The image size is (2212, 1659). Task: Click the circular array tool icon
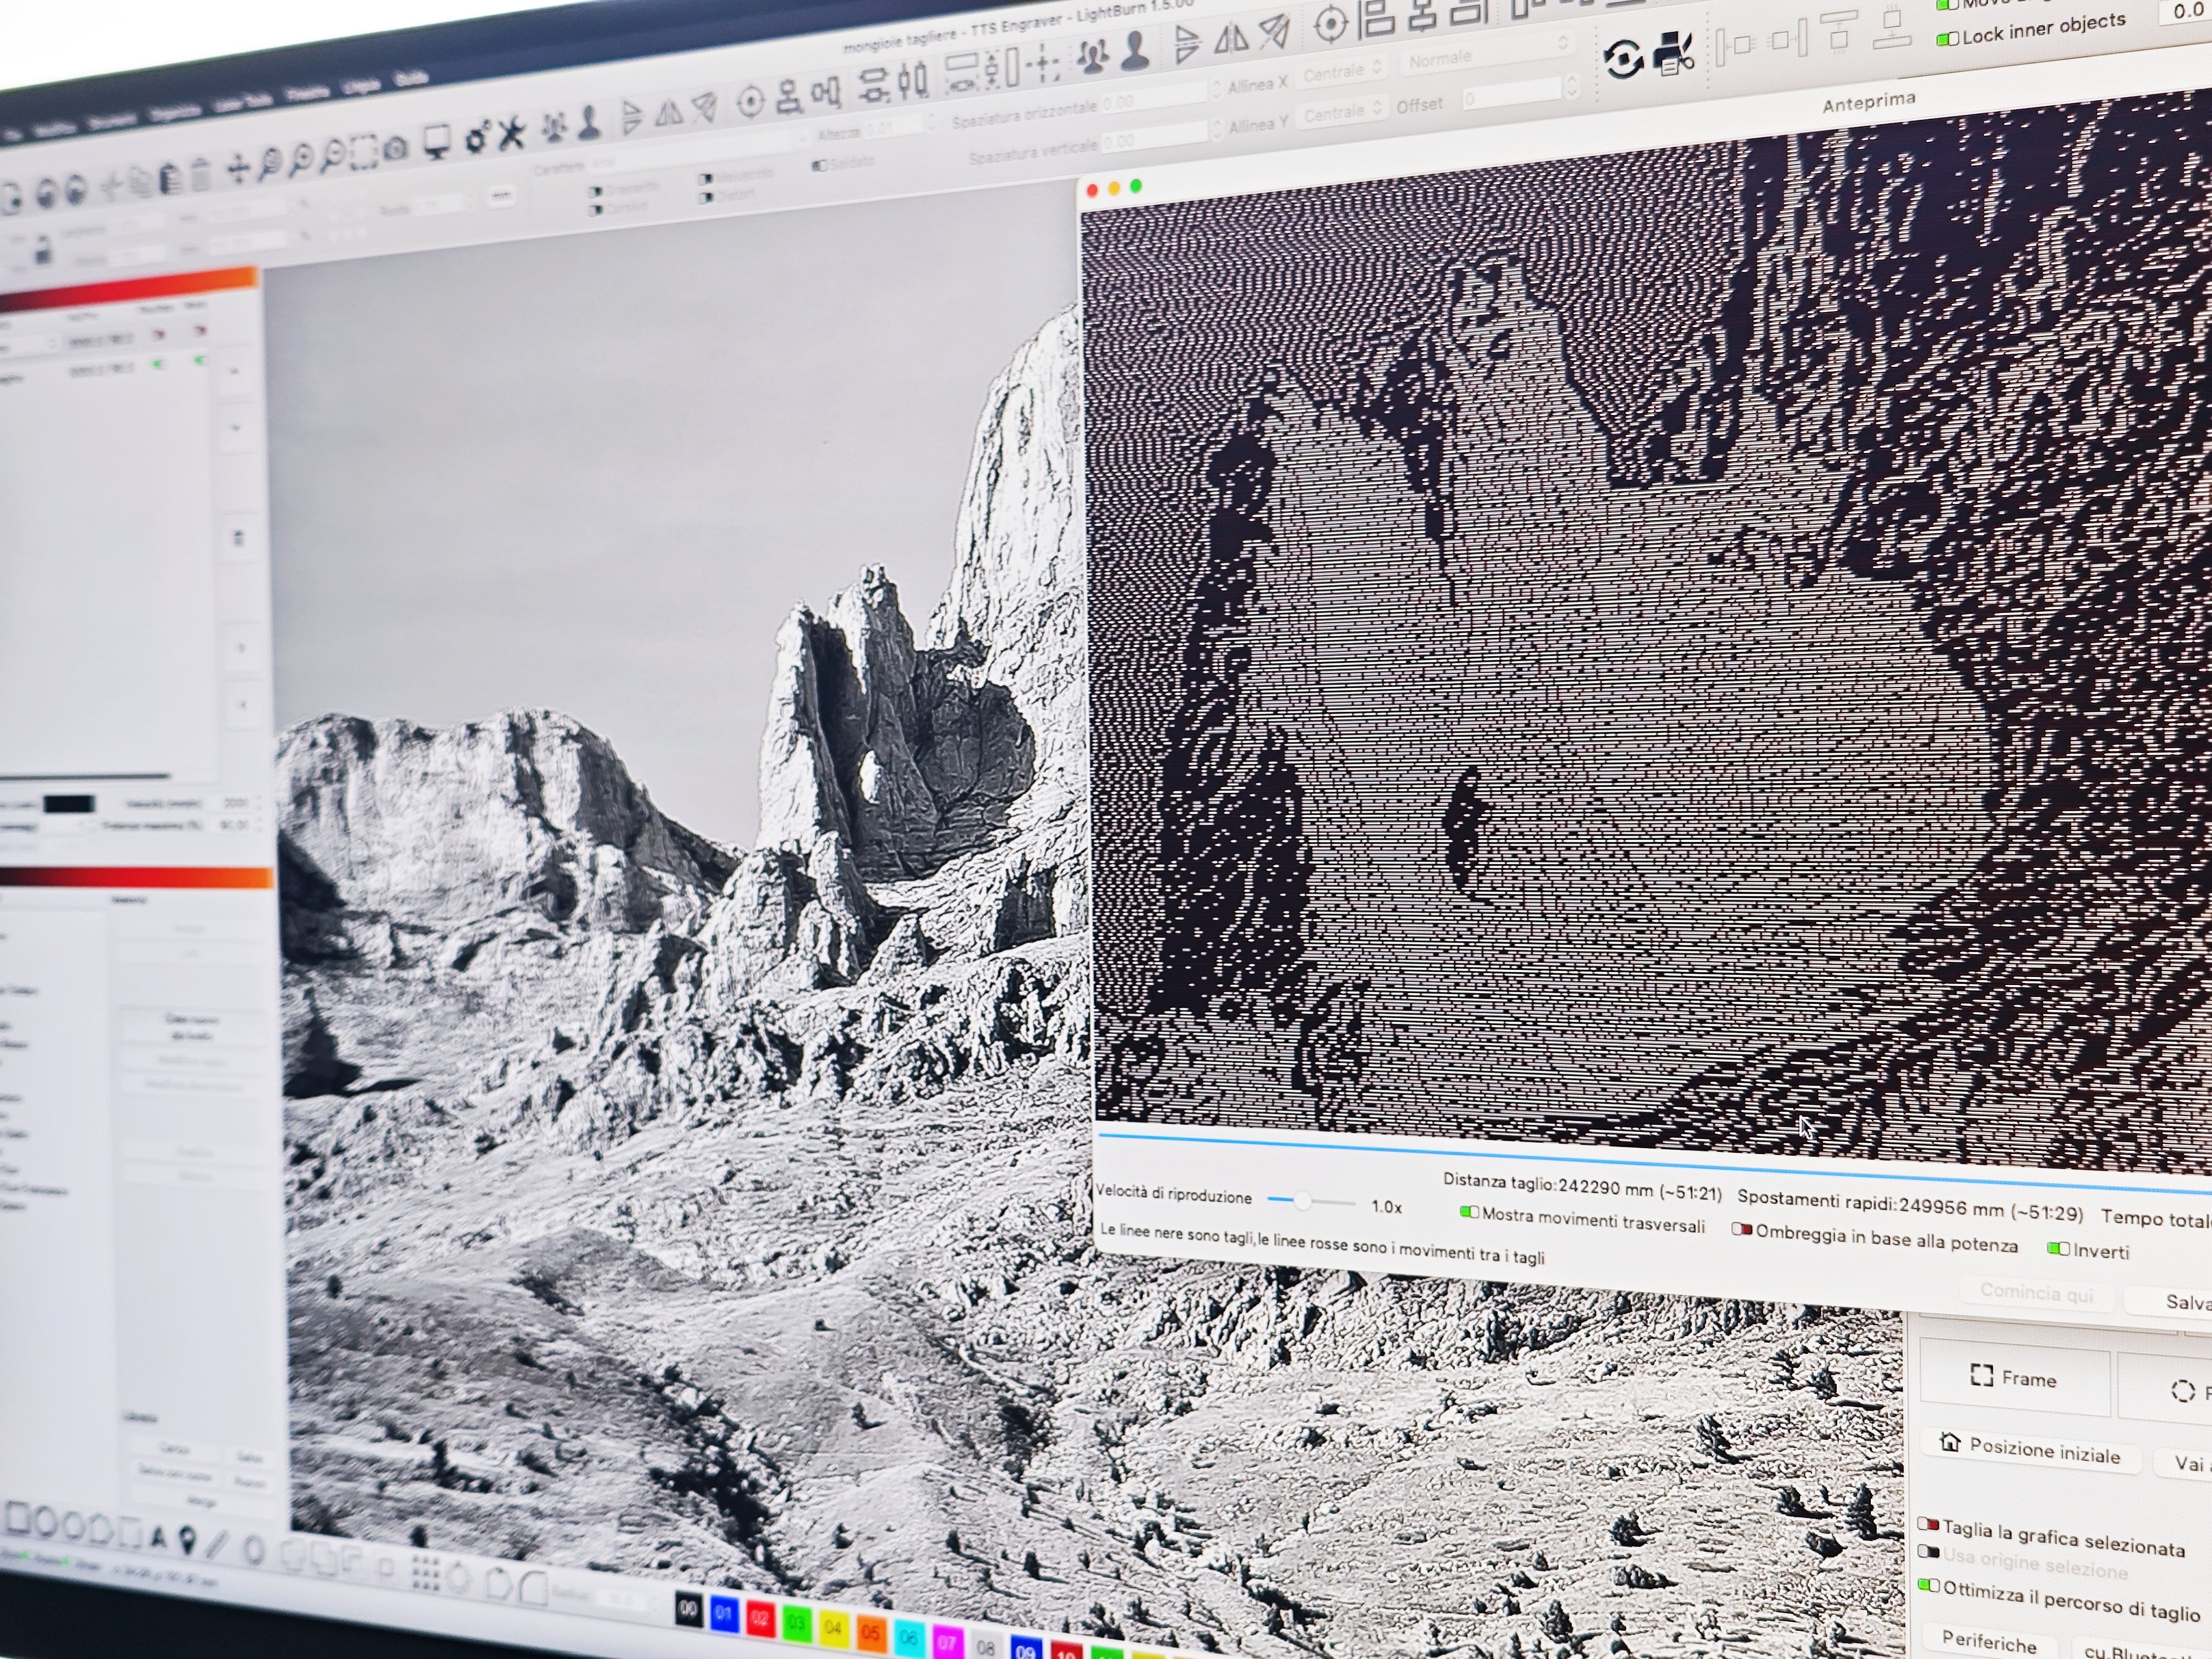click(459, 1577)
